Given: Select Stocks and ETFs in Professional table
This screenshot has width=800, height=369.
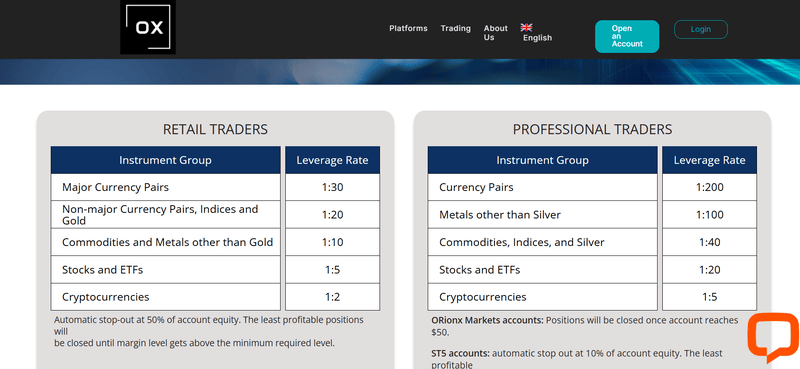Looking at the screenshot, I should 542,269.
